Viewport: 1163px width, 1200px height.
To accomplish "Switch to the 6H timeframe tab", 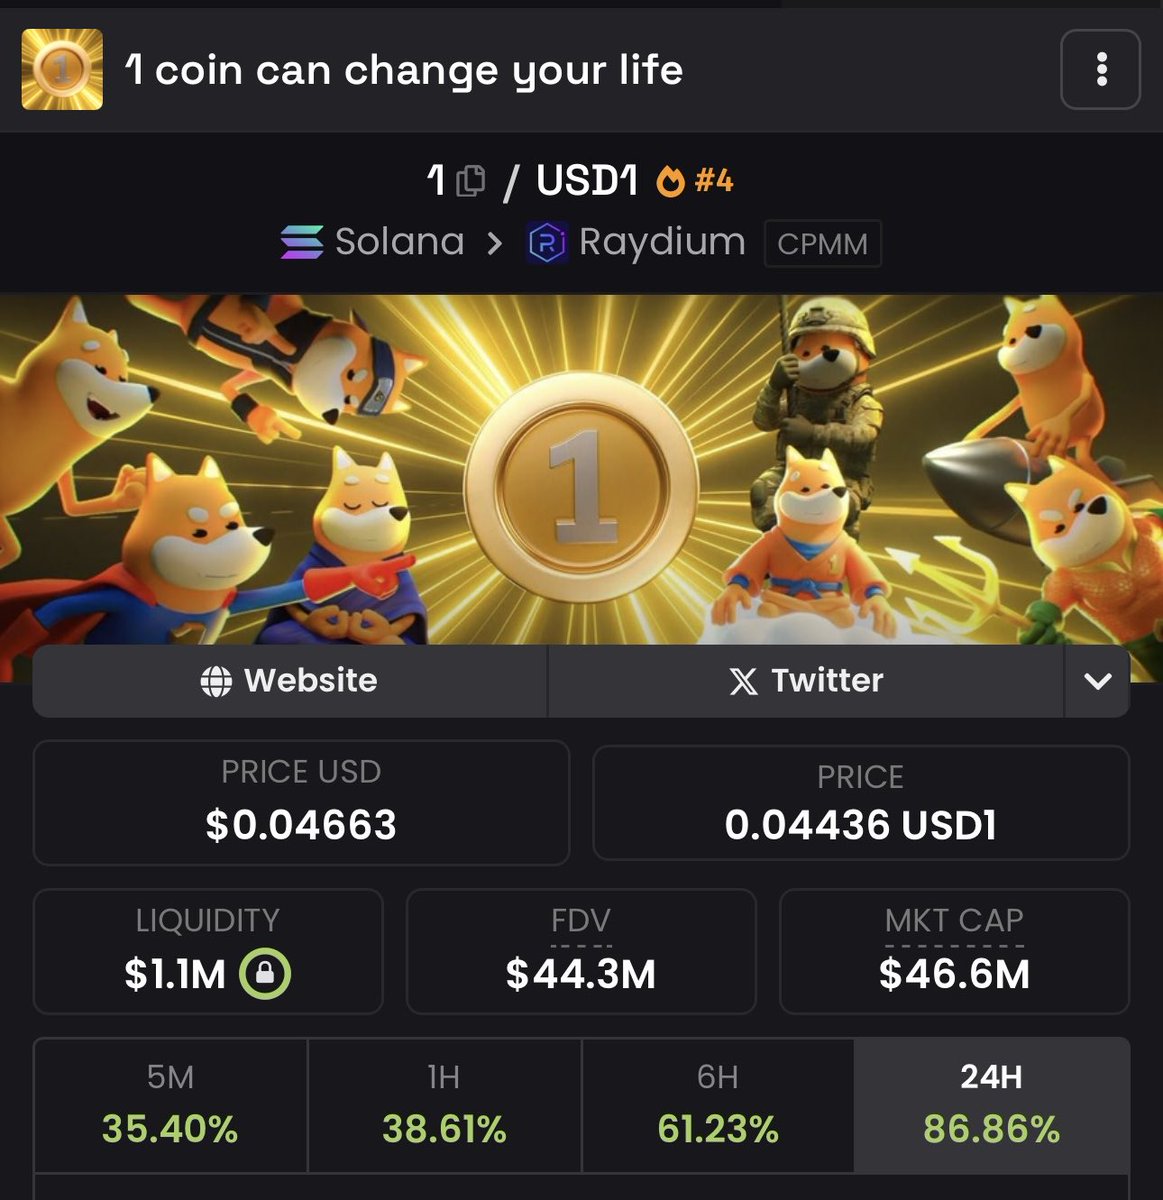I will click(x=718, y=1104).
